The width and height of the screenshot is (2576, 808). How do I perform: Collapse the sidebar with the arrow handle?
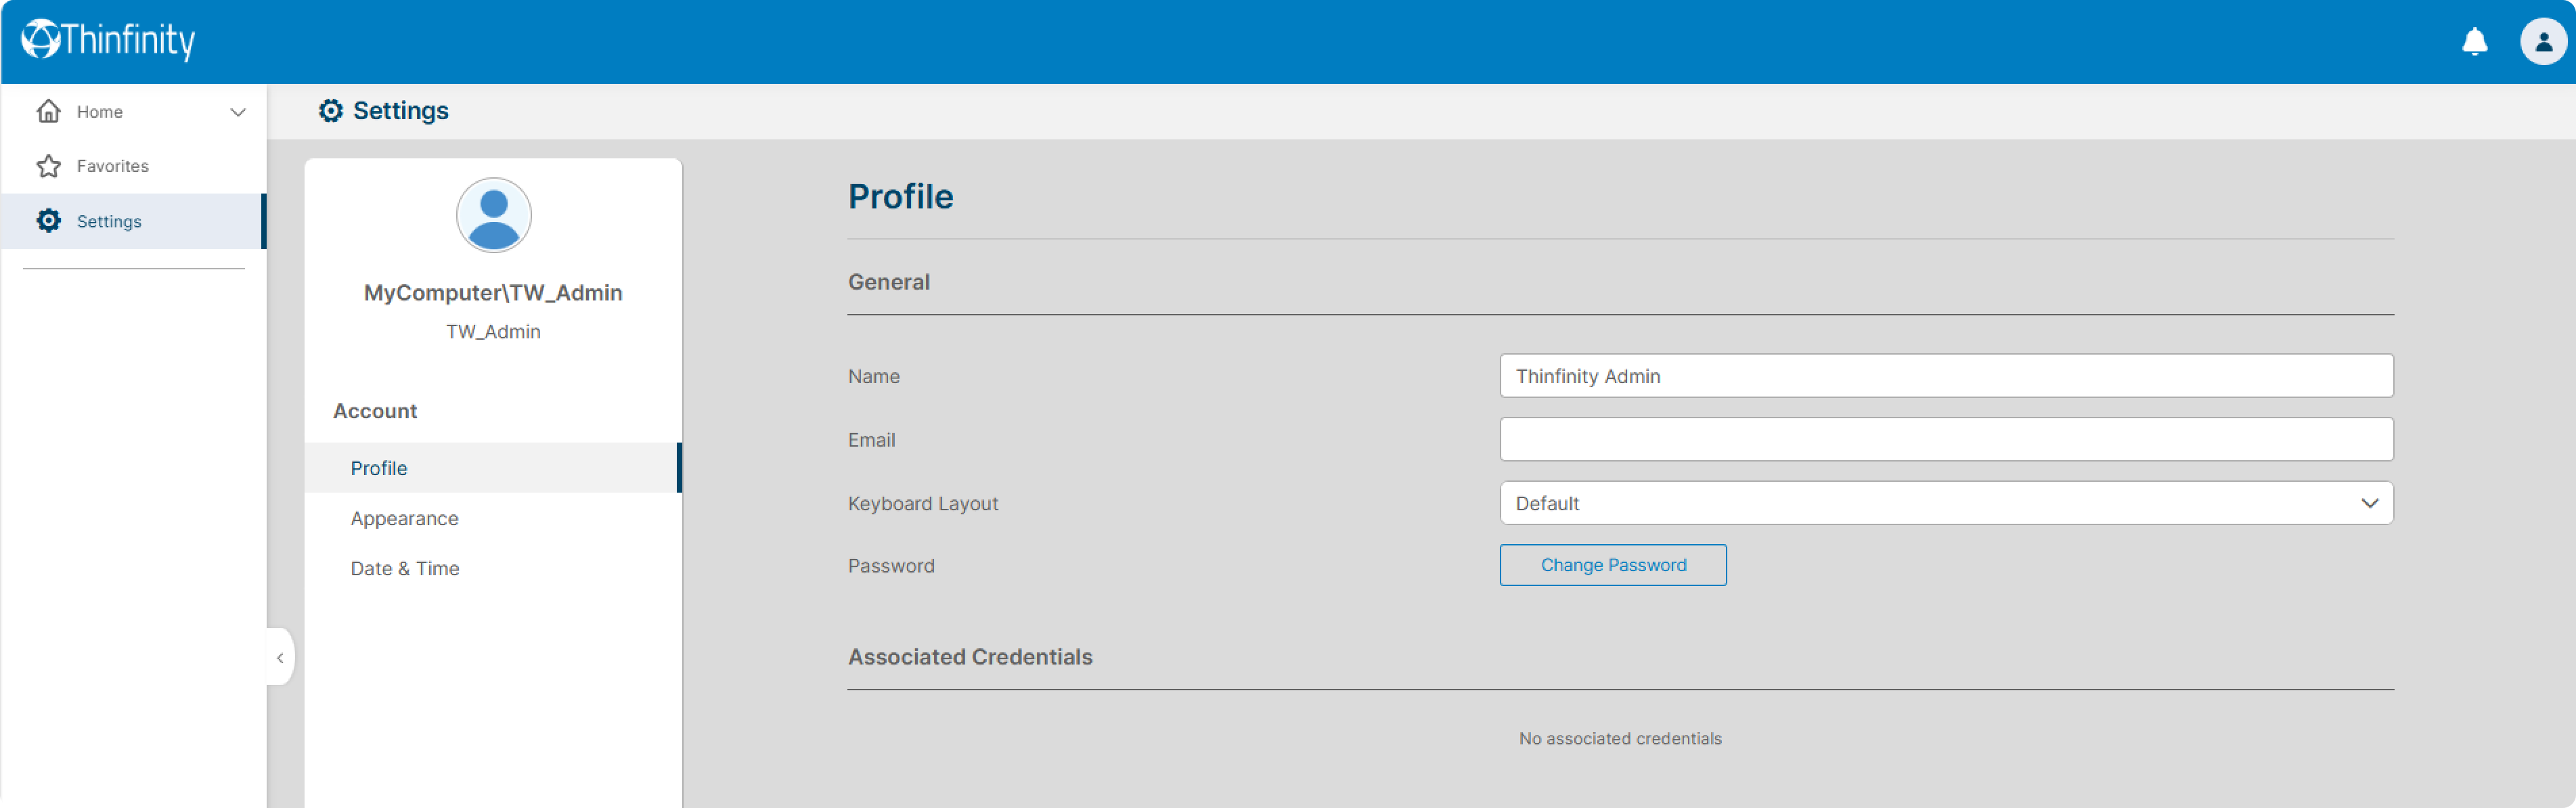tap(280, 657)
